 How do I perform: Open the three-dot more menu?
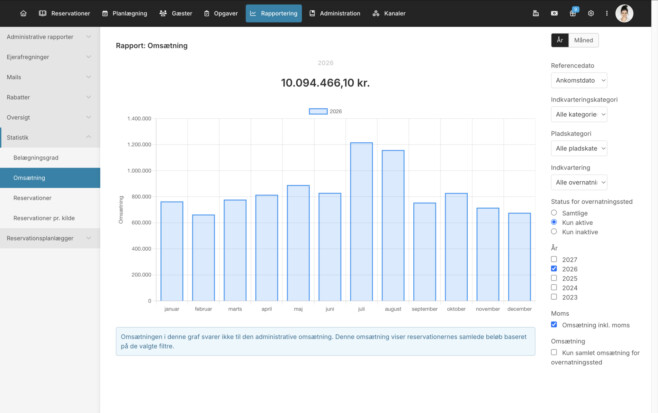pos(606,13)
